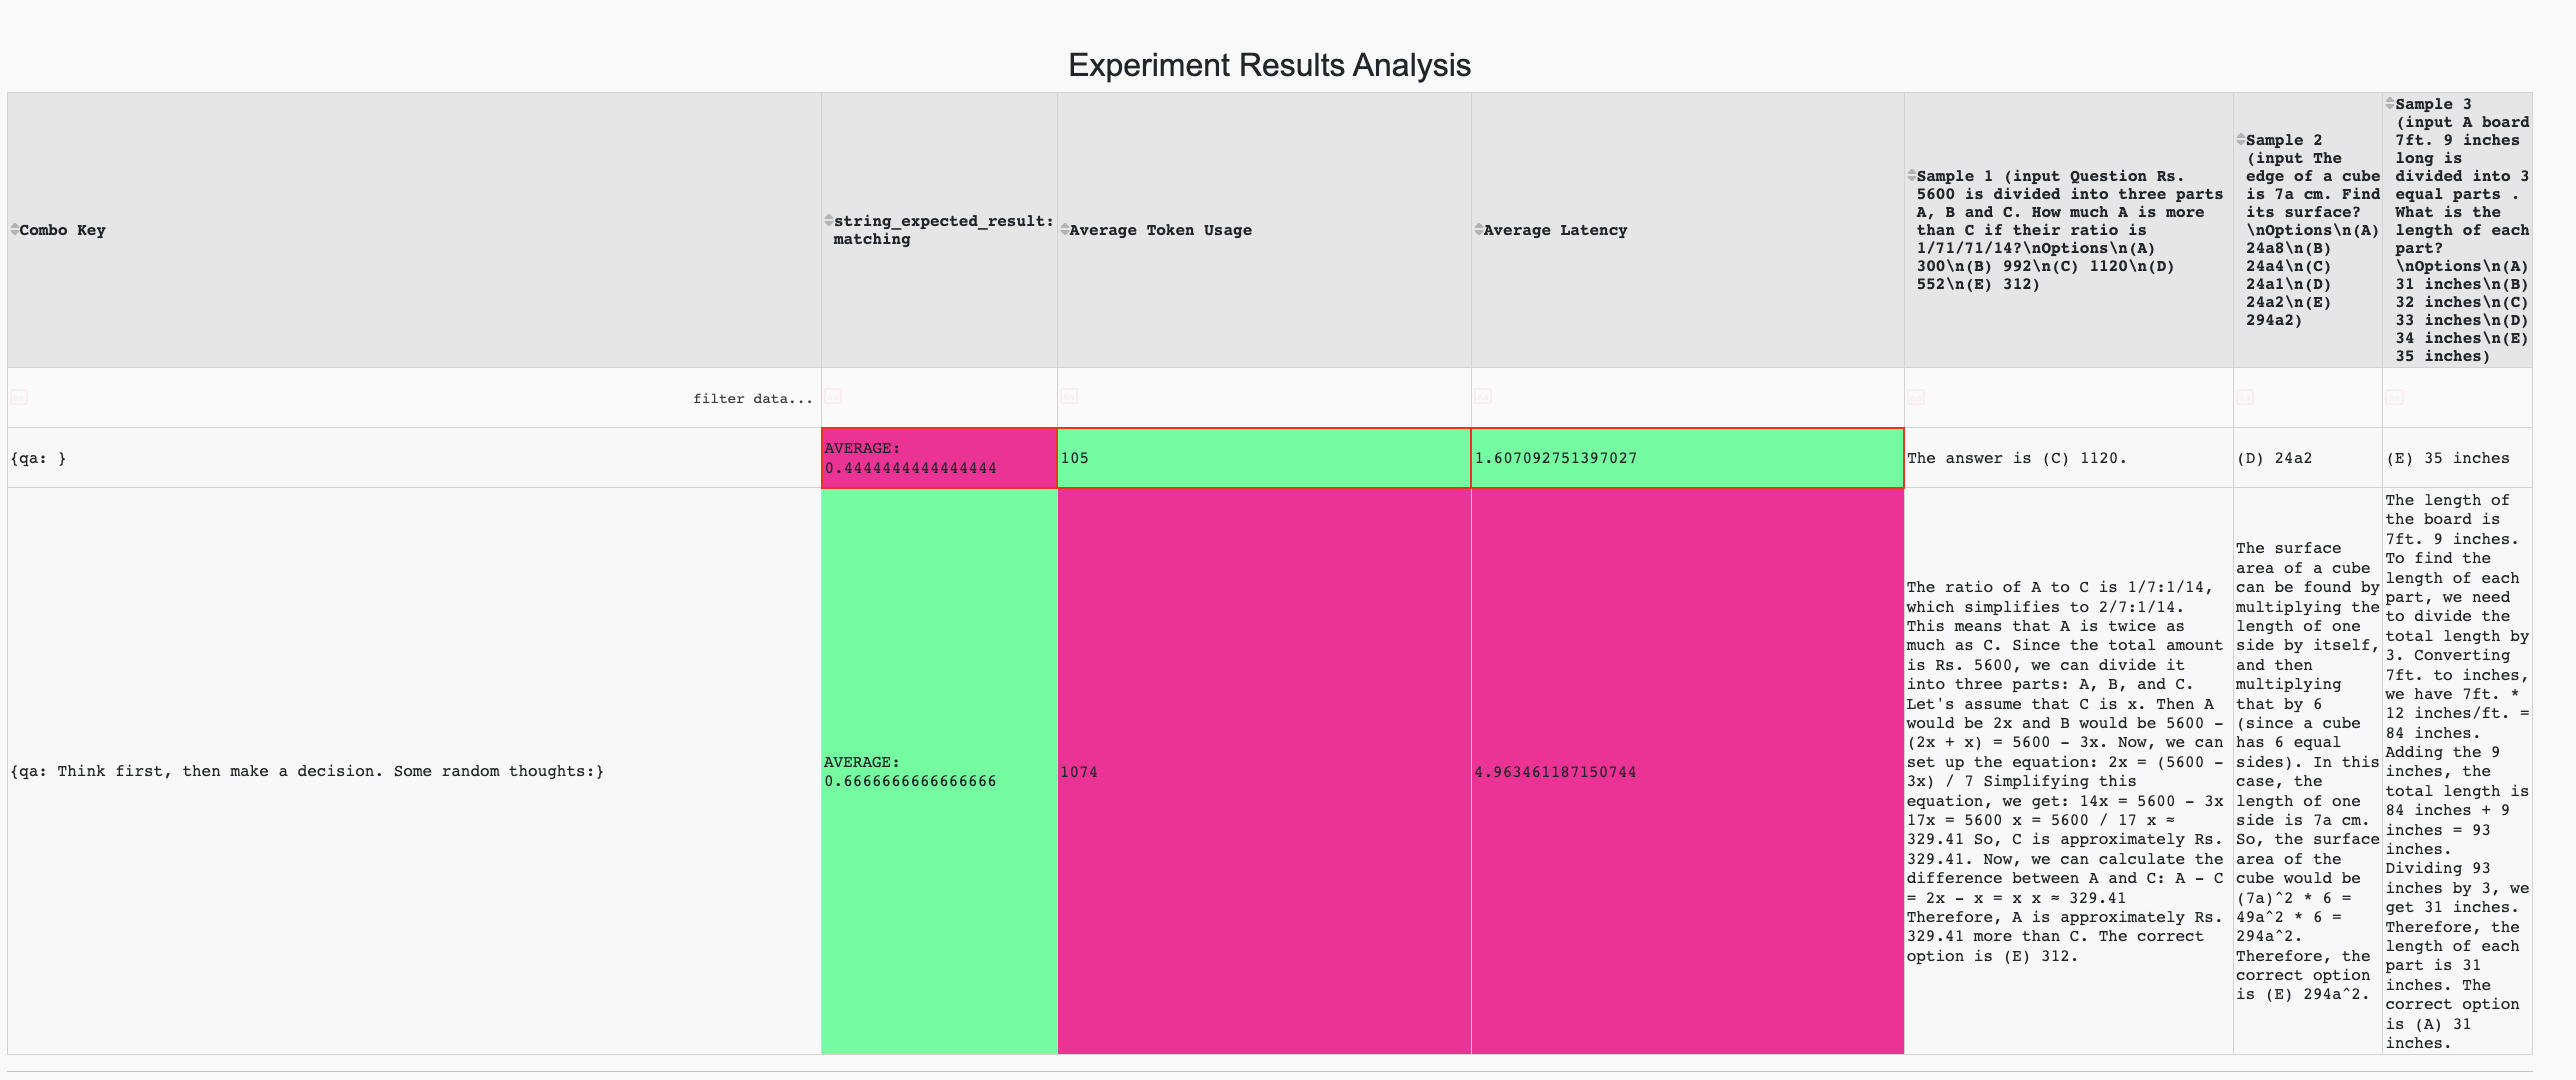Click the sort icon on string_expected_result: matching column

(828, 221)
